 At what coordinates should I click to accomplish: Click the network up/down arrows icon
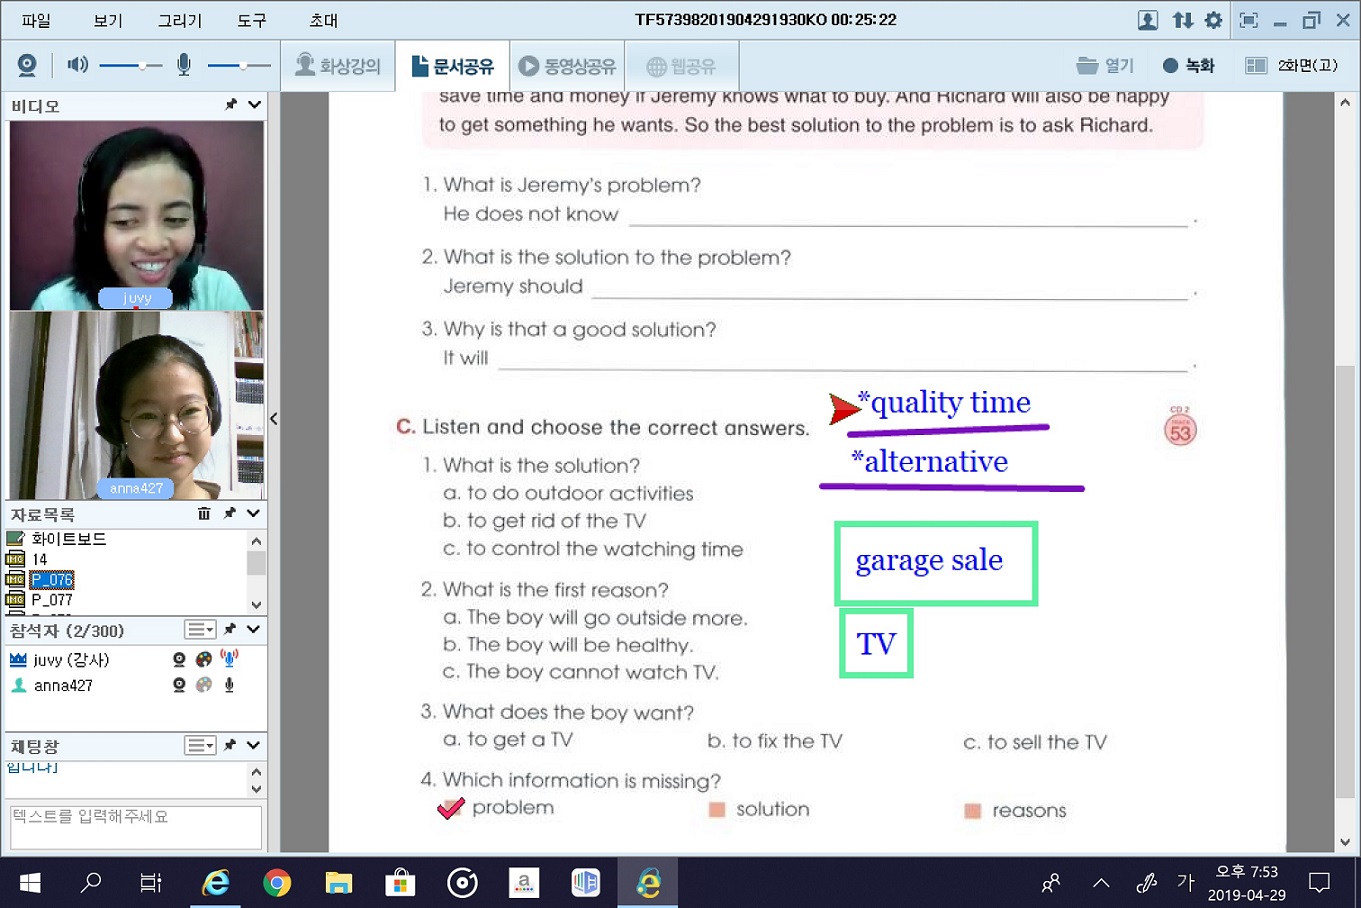pyautogui.click(x=1182, y=20)
